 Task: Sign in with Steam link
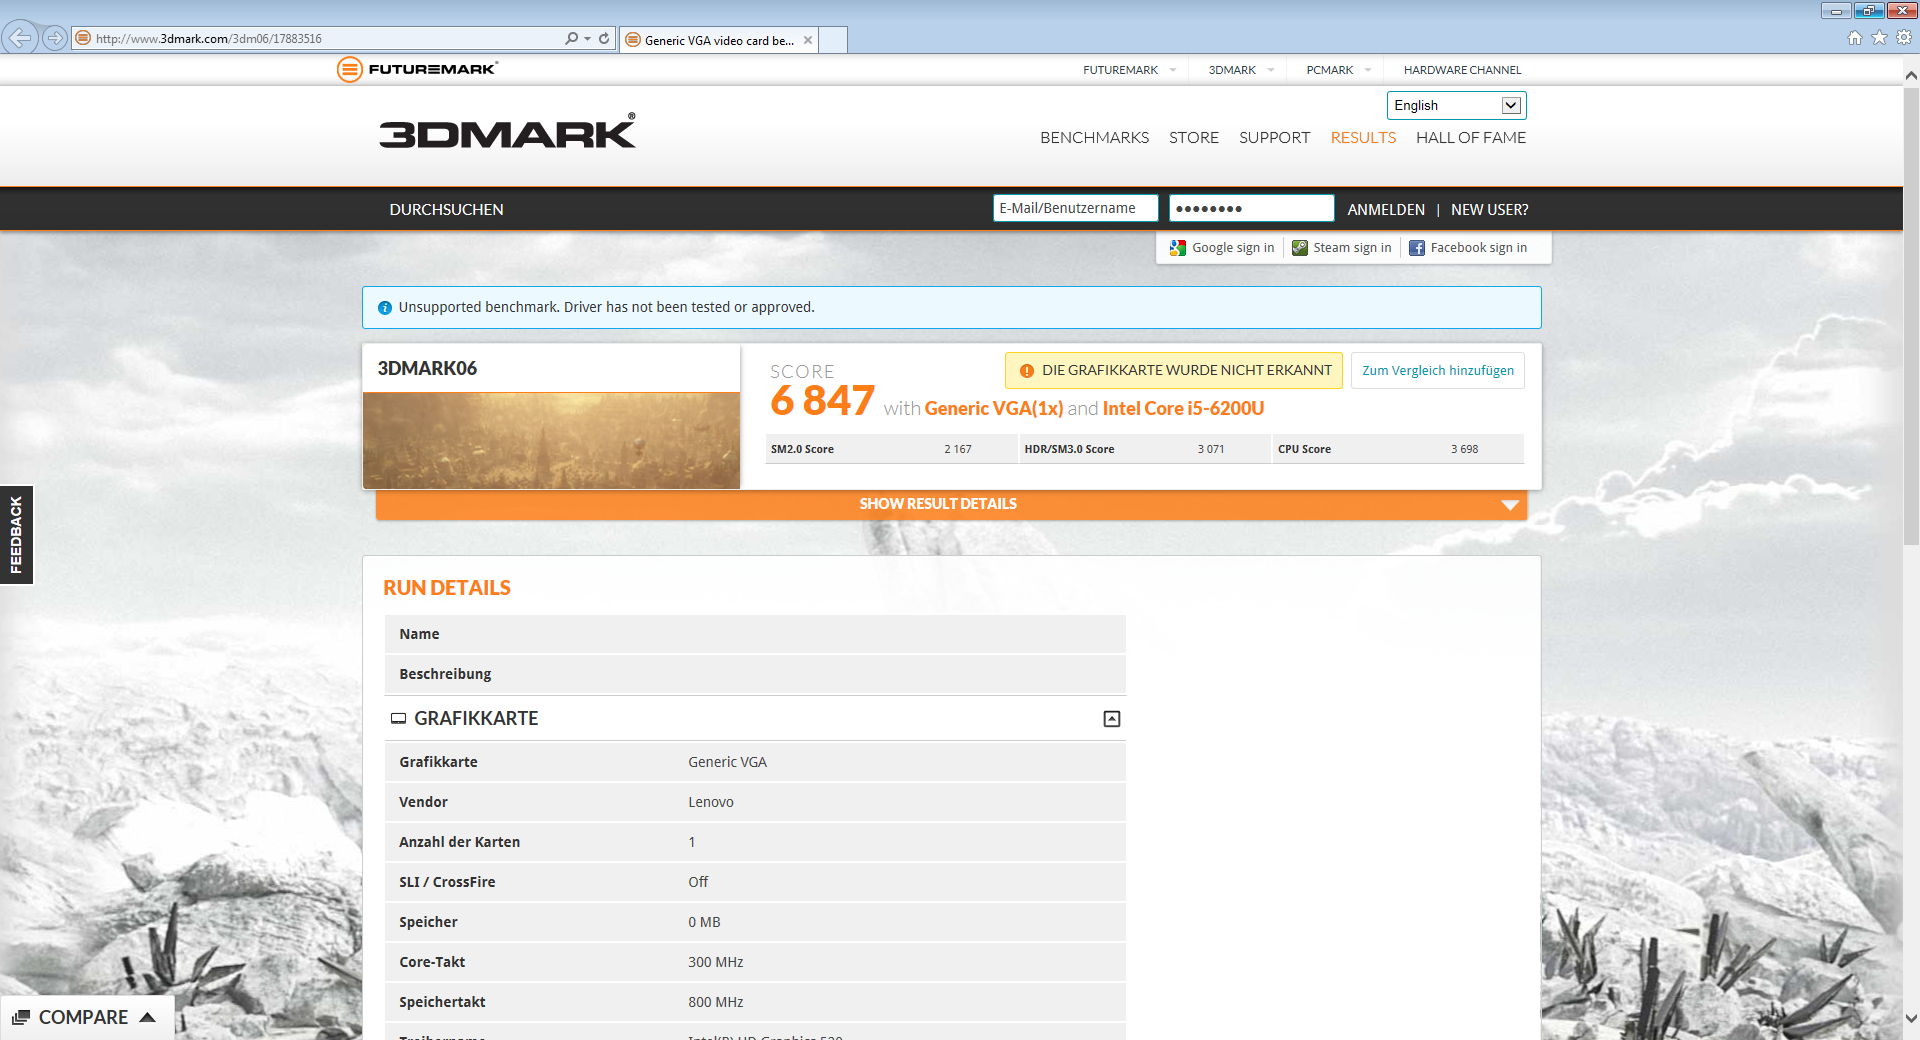[x=1352, y=248]
